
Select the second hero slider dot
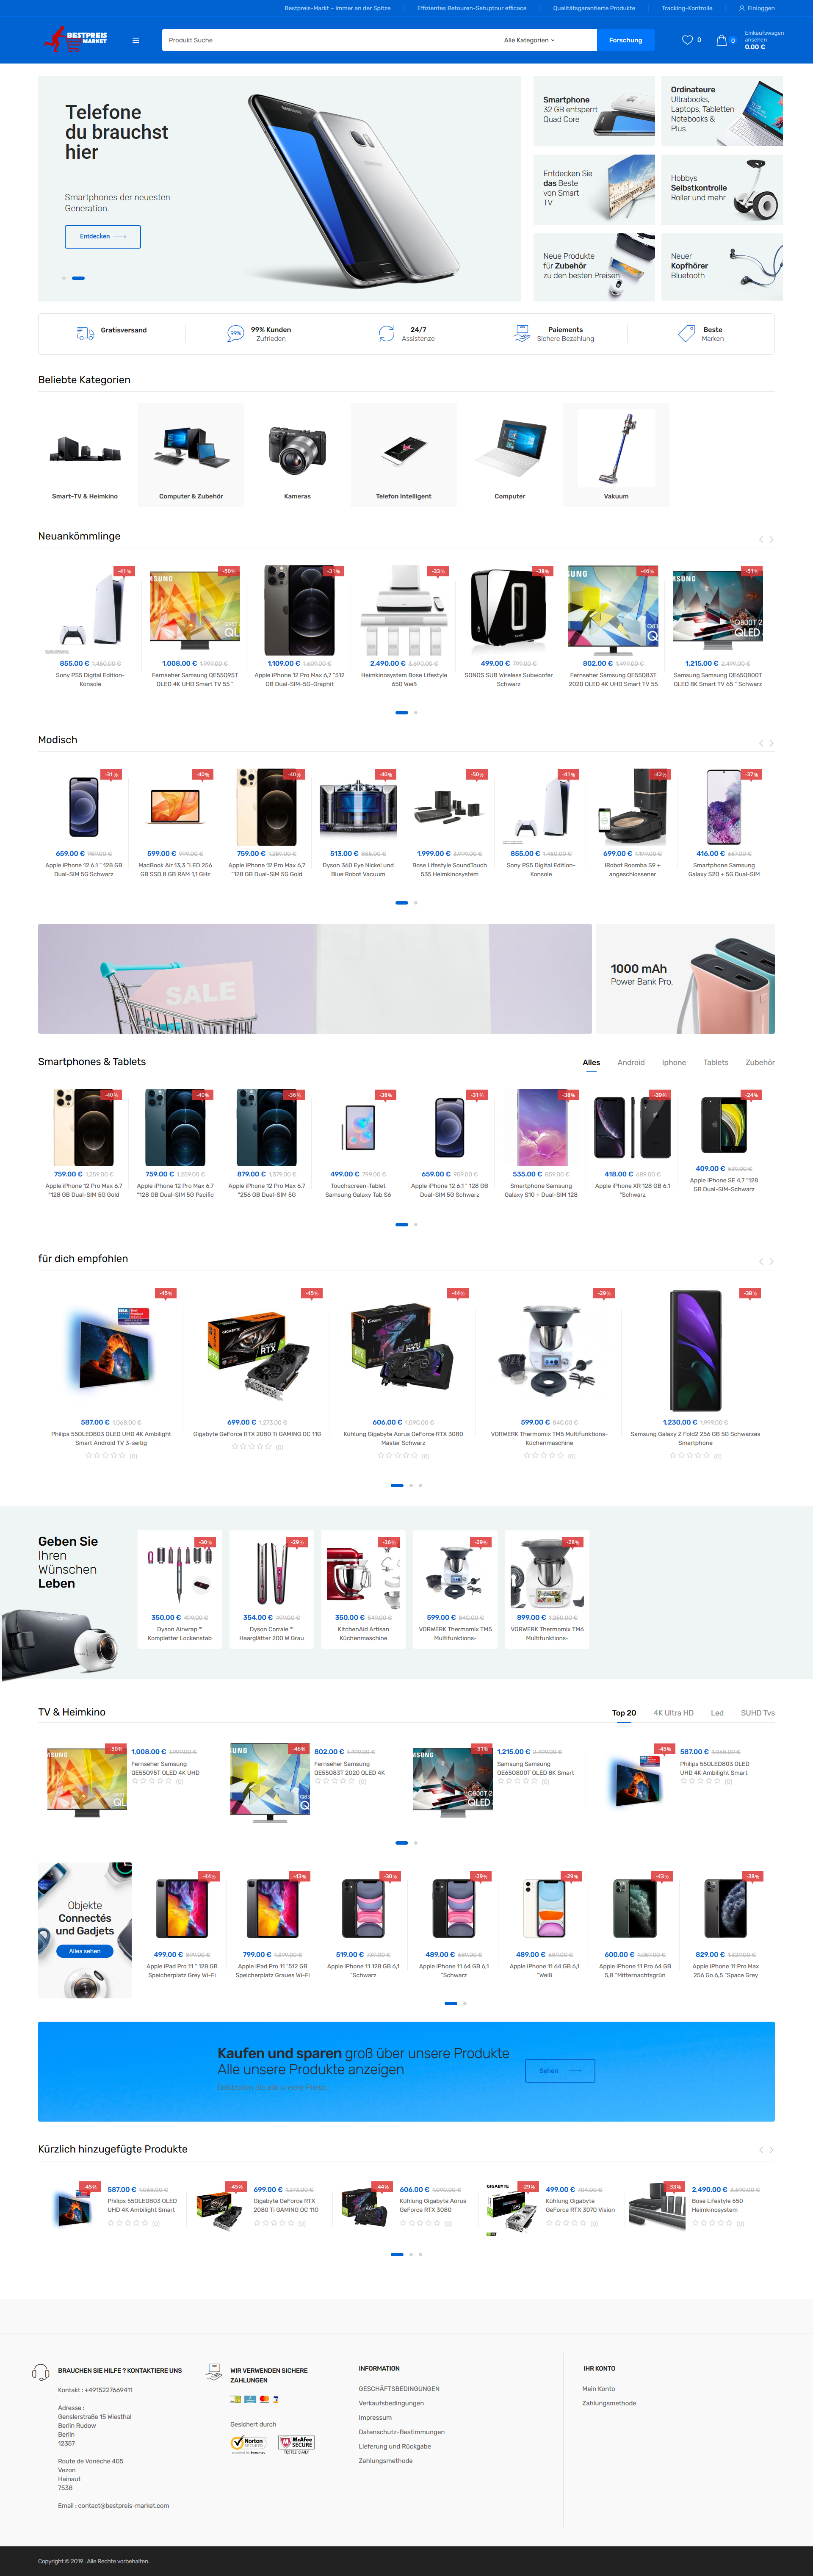(78, 278)
